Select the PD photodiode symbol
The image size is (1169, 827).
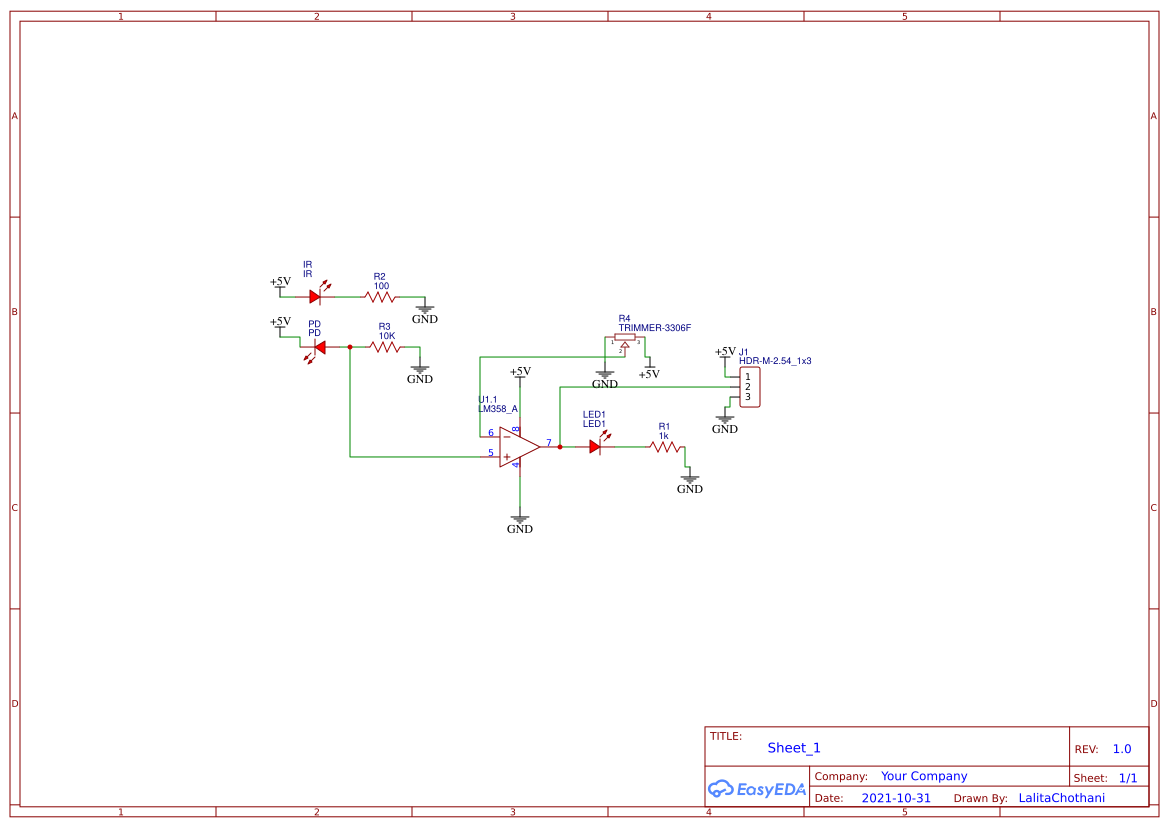tap(320, 346)
